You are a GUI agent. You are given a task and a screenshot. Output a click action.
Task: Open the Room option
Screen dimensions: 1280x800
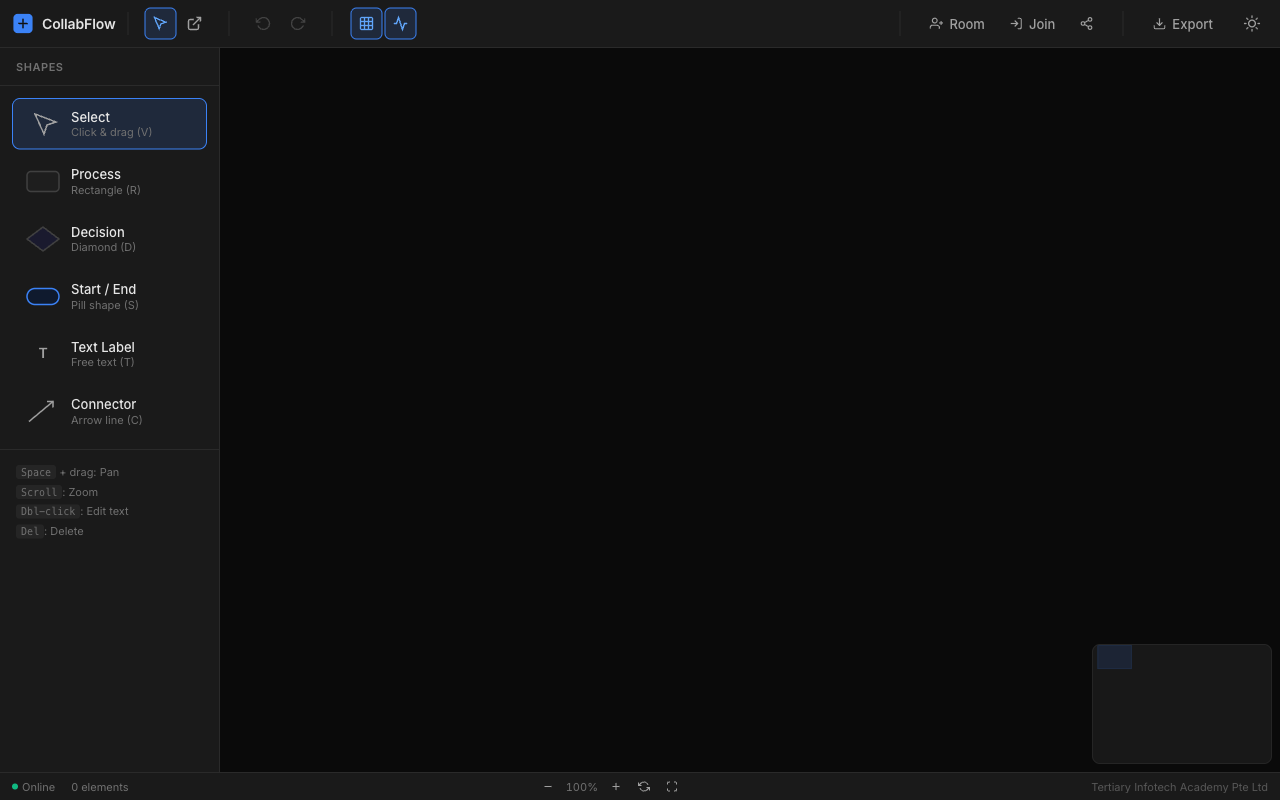[957, 24]
